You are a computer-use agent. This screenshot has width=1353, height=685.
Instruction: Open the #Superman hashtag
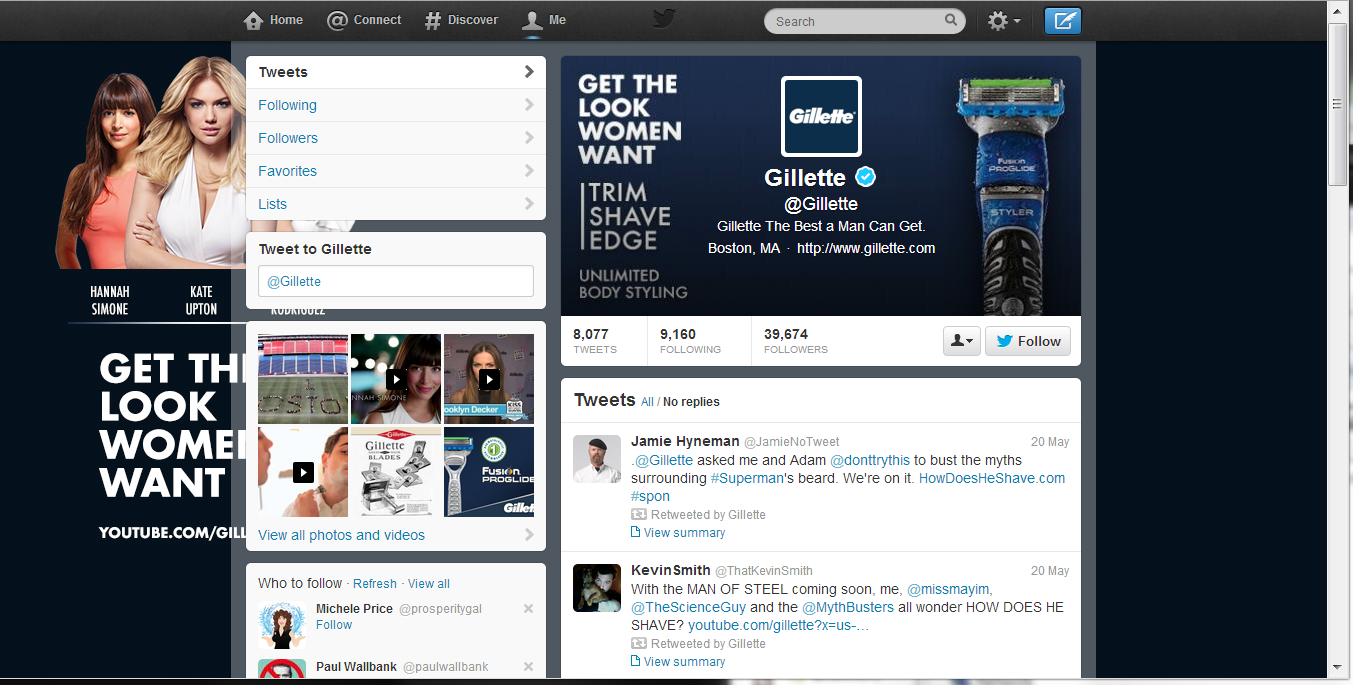click(745, 478)
